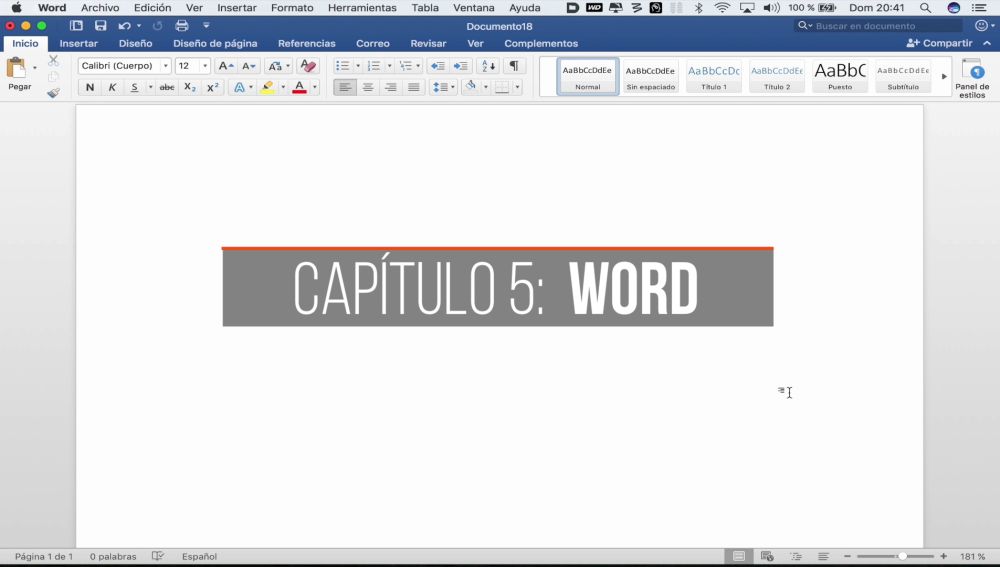Viewport: 1000px width, 567px height.
Task: Click the Español language indicator
Action: [x=200, y=556]
